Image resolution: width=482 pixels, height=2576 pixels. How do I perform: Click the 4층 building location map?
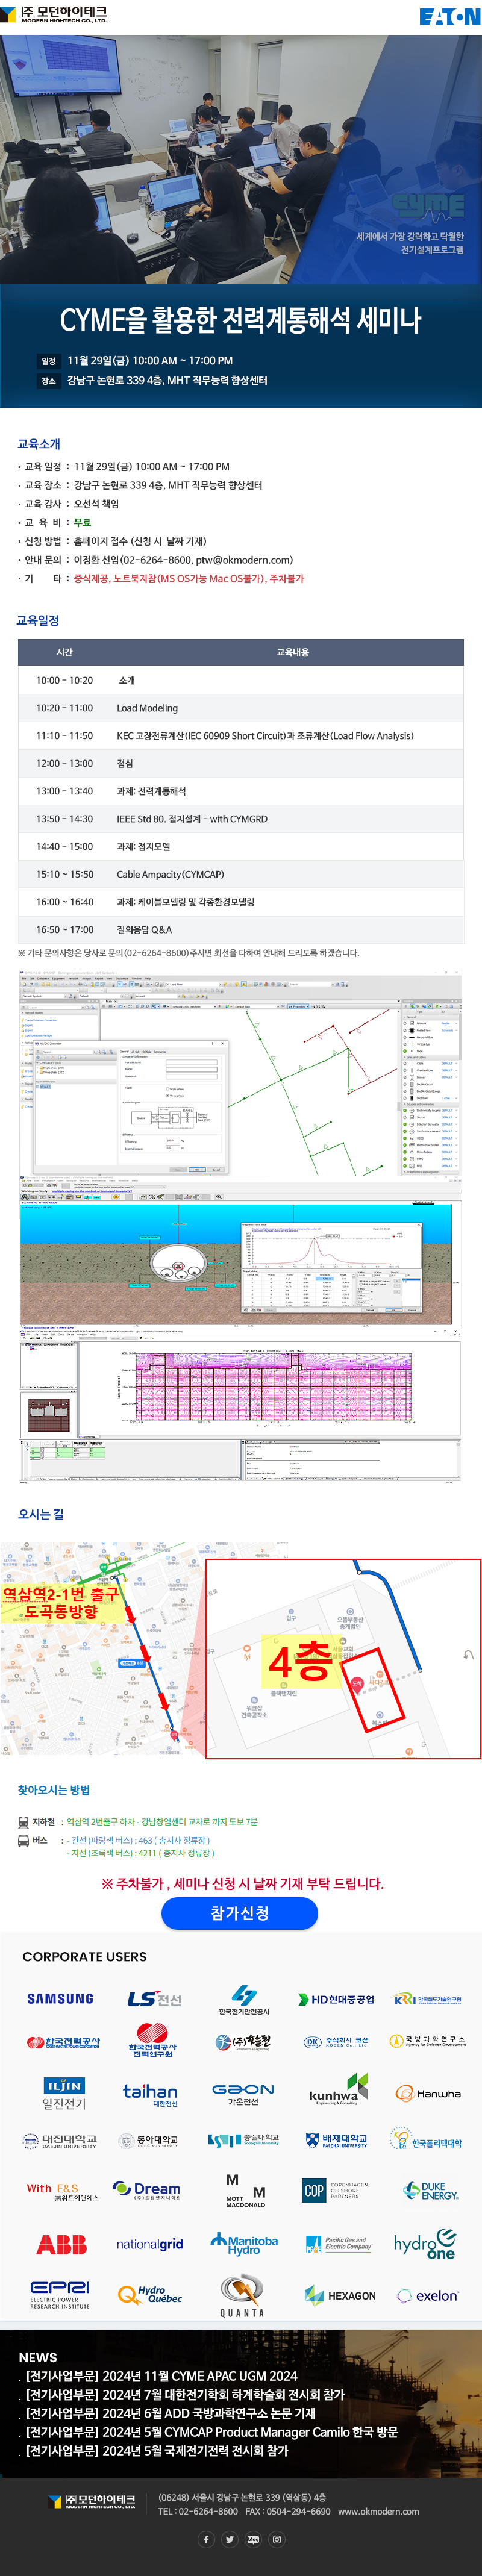[x=343, y=1659]
